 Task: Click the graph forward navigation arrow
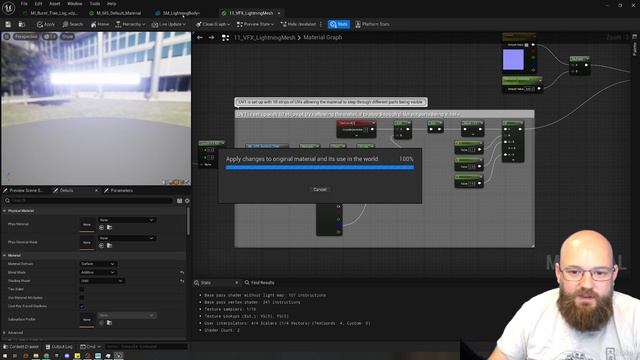(x=211, y=38)
